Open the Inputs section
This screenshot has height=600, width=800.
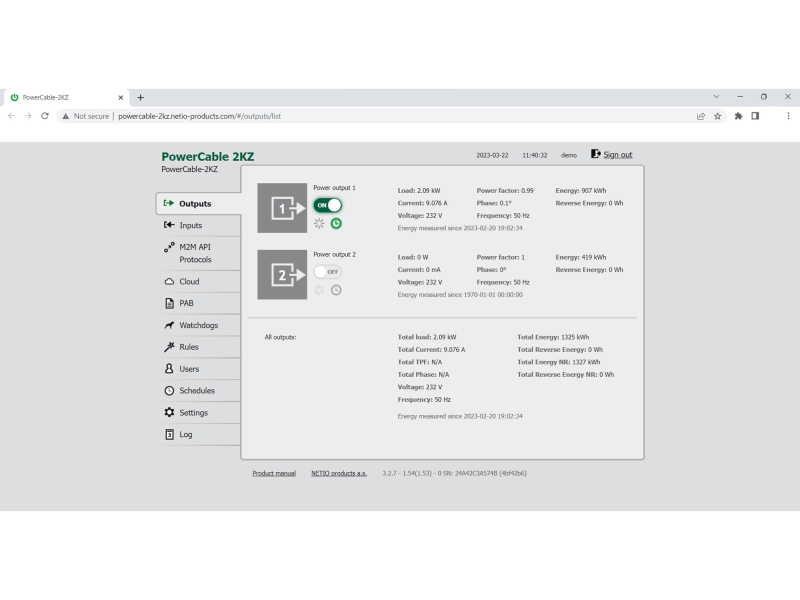199,225
